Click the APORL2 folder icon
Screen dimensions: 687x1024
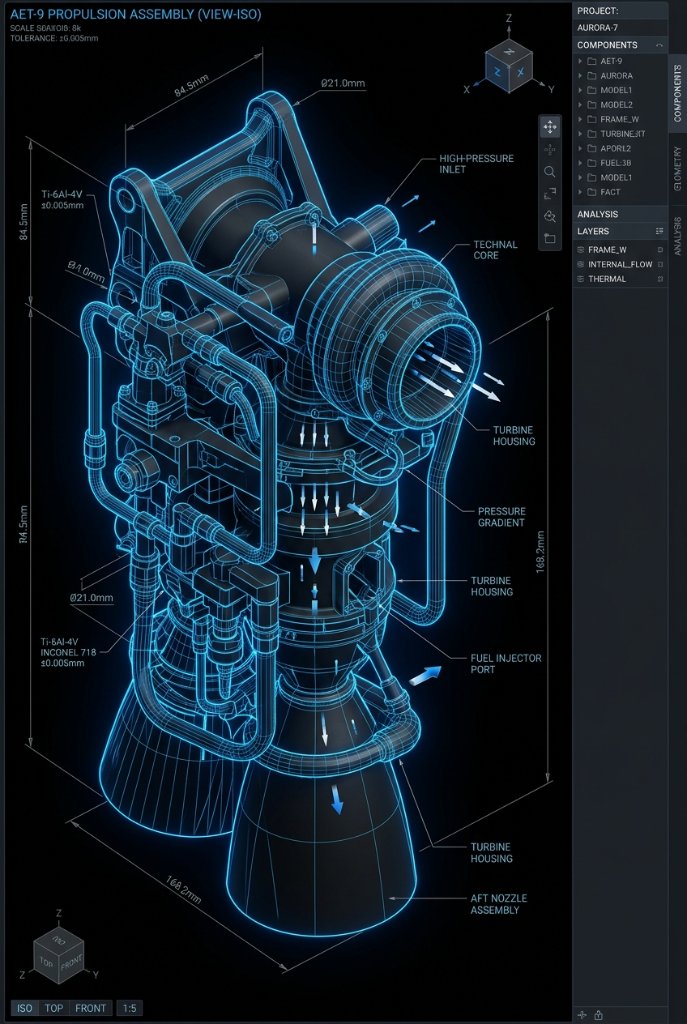click(x=592, y=148)
